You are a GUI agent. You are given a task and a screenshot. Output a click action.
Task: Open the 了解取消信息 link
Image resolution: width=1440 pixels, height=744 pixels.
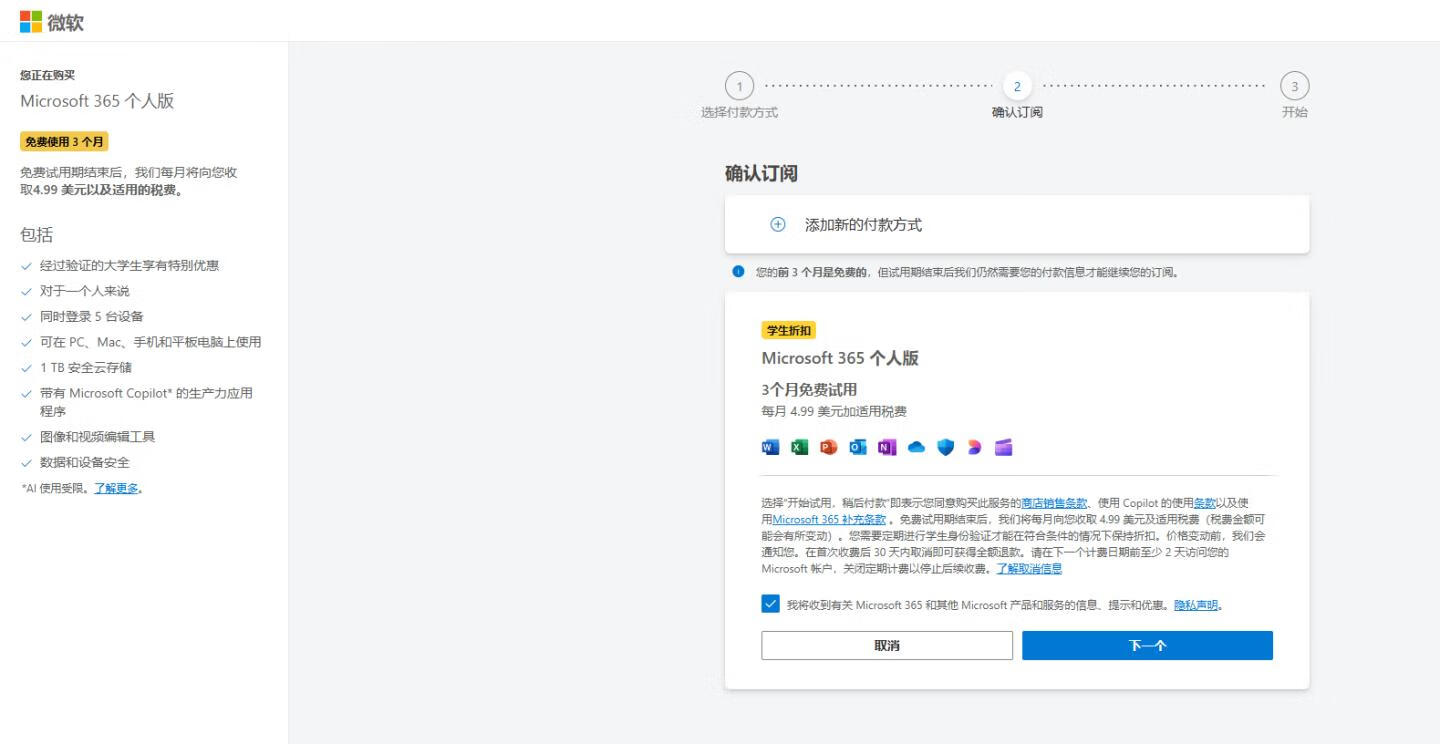(x=1029, y=569)
